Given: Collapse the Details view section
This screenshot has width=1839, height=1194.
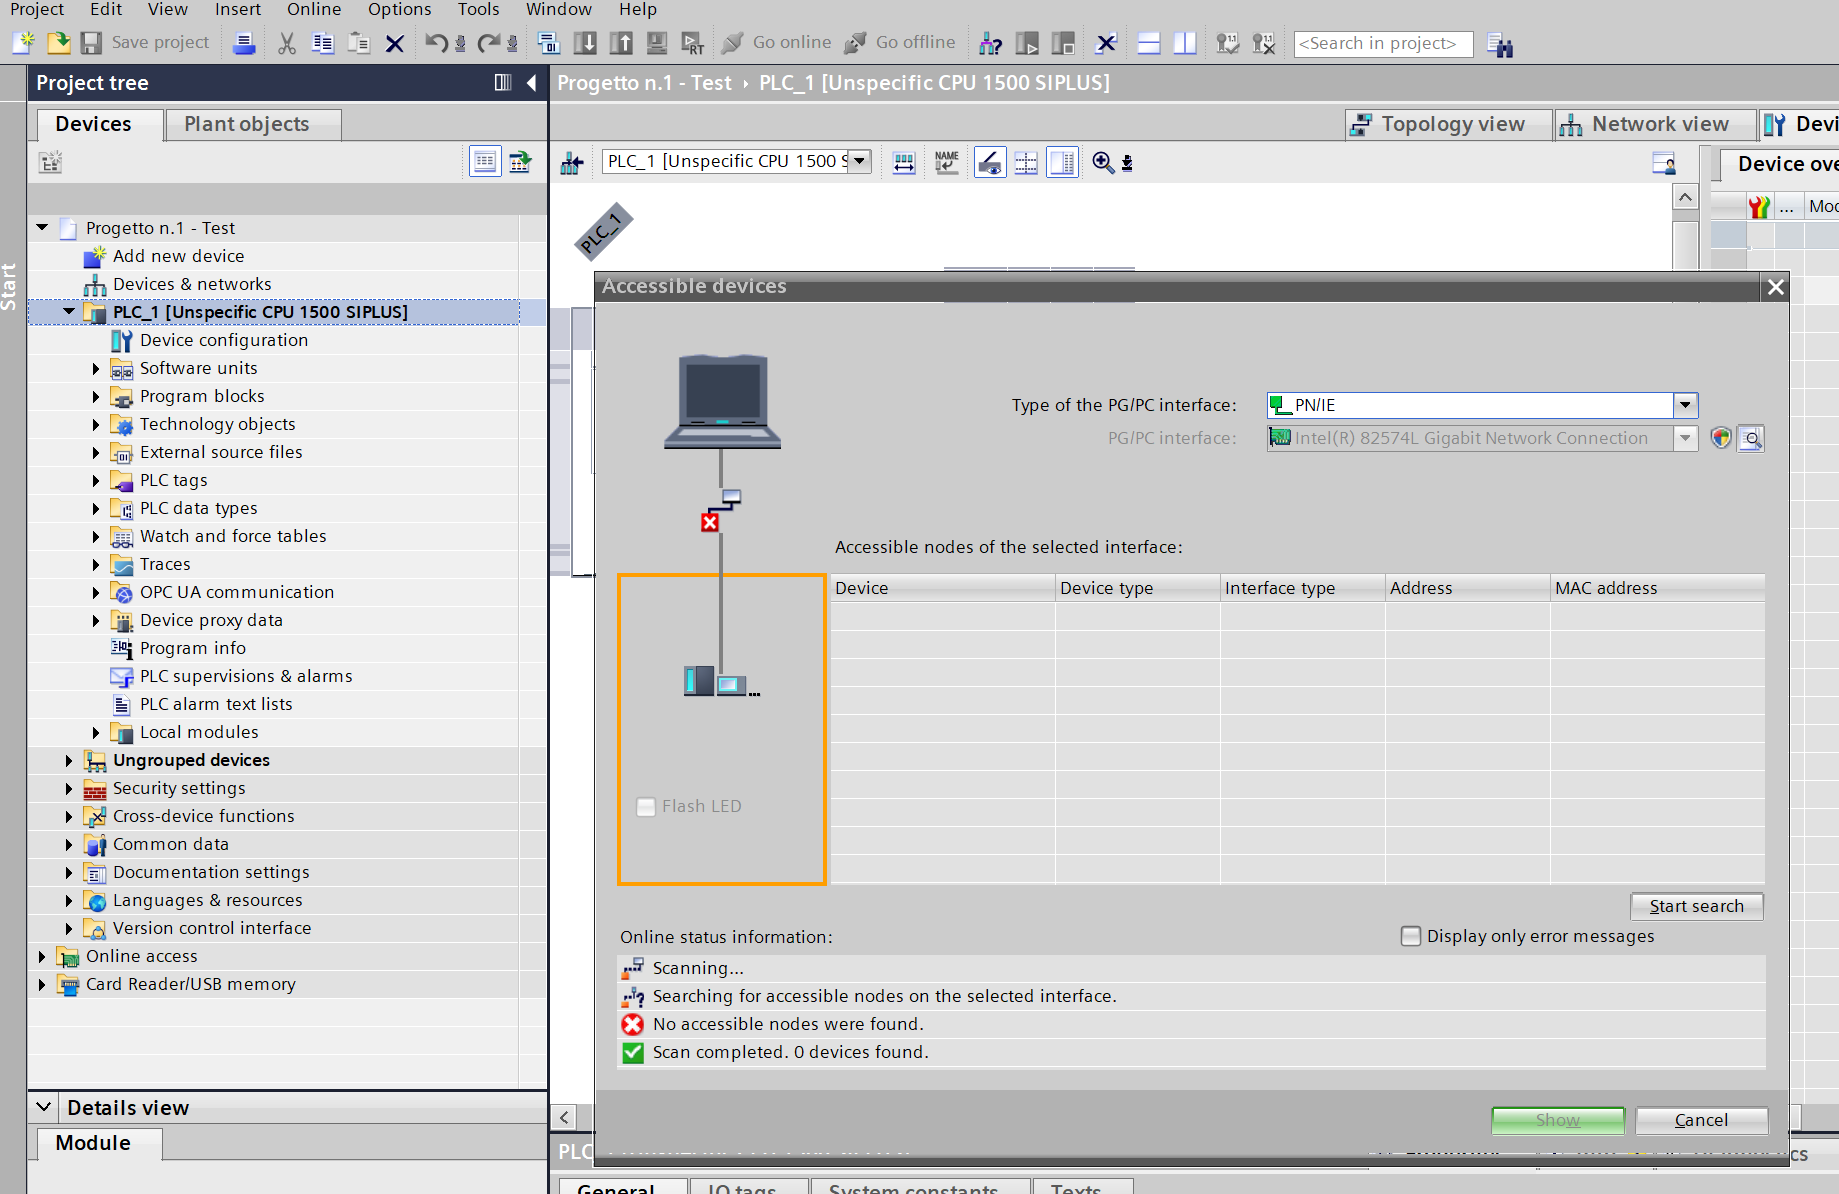Looking at the screenshot, I should point(44,1107).
